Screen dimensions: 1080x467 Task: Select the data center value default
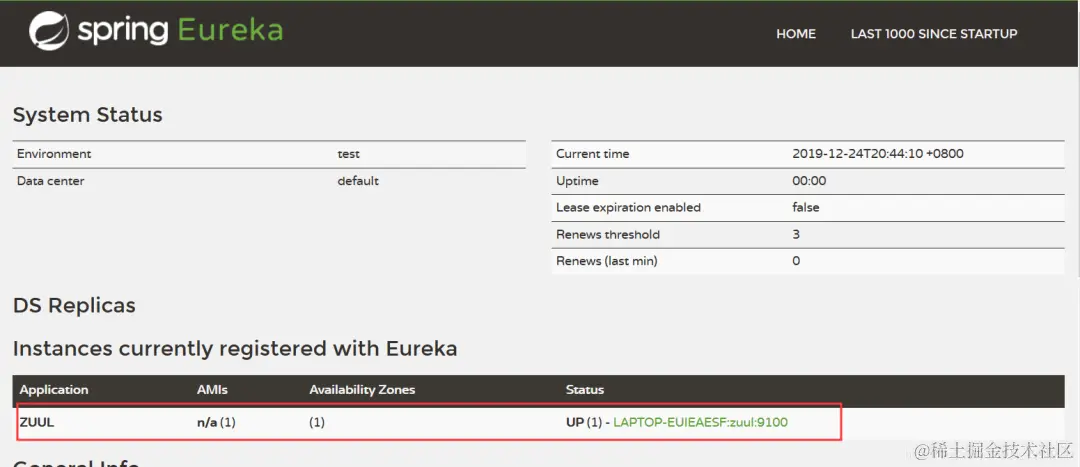358,181
